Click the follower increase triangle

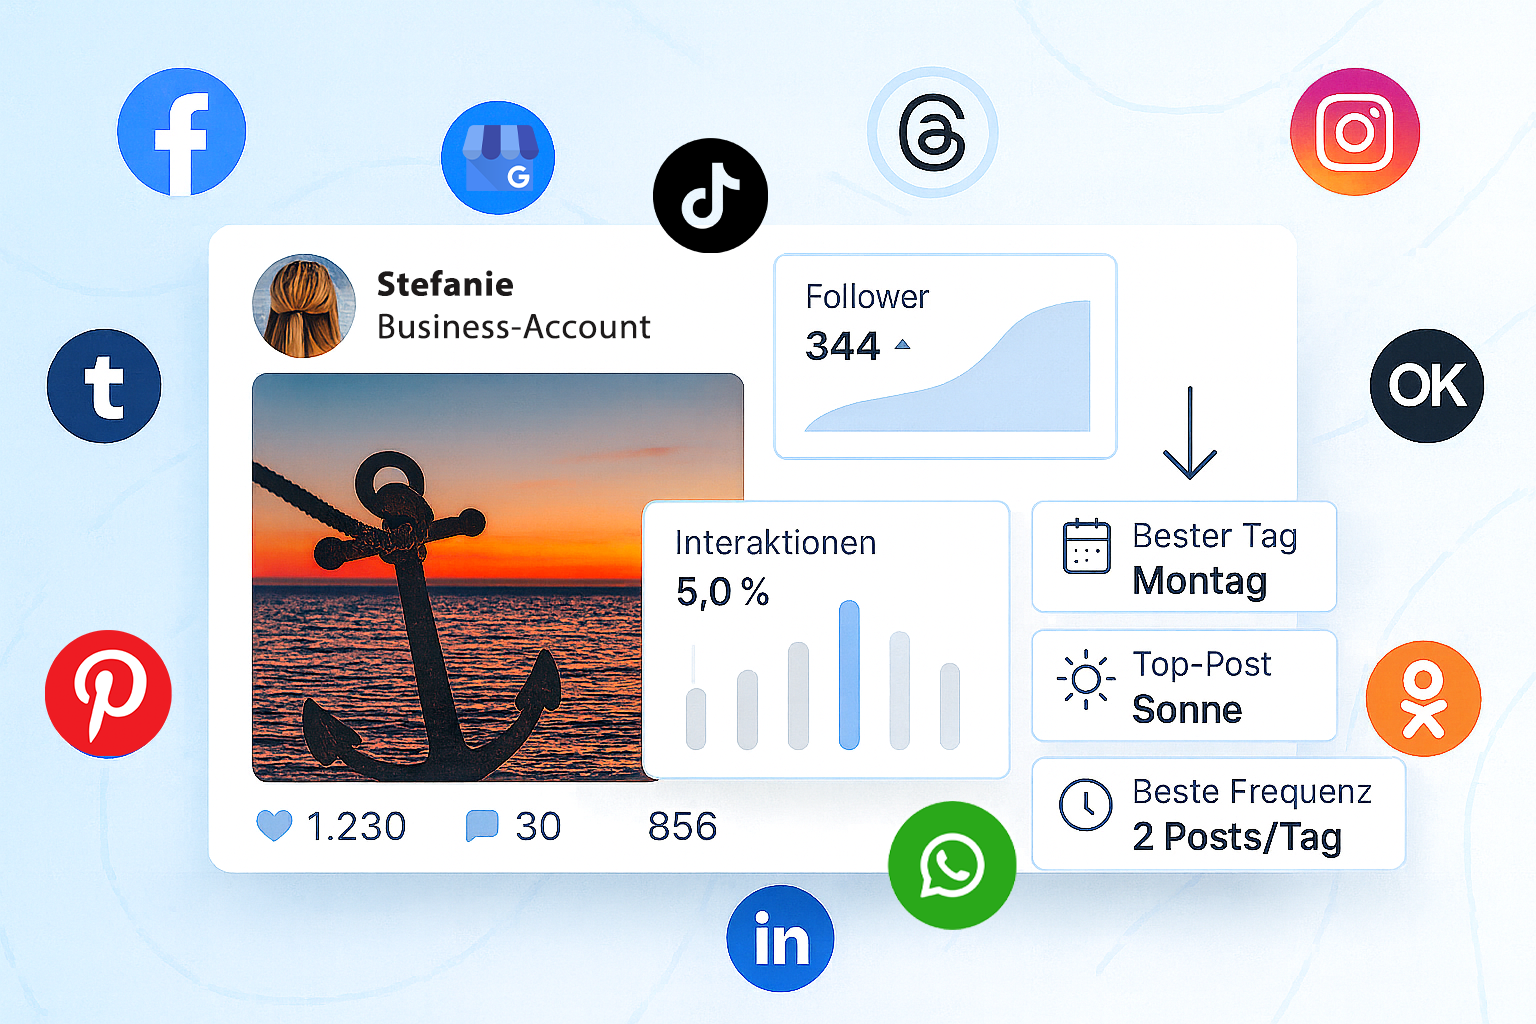(903, 344)
